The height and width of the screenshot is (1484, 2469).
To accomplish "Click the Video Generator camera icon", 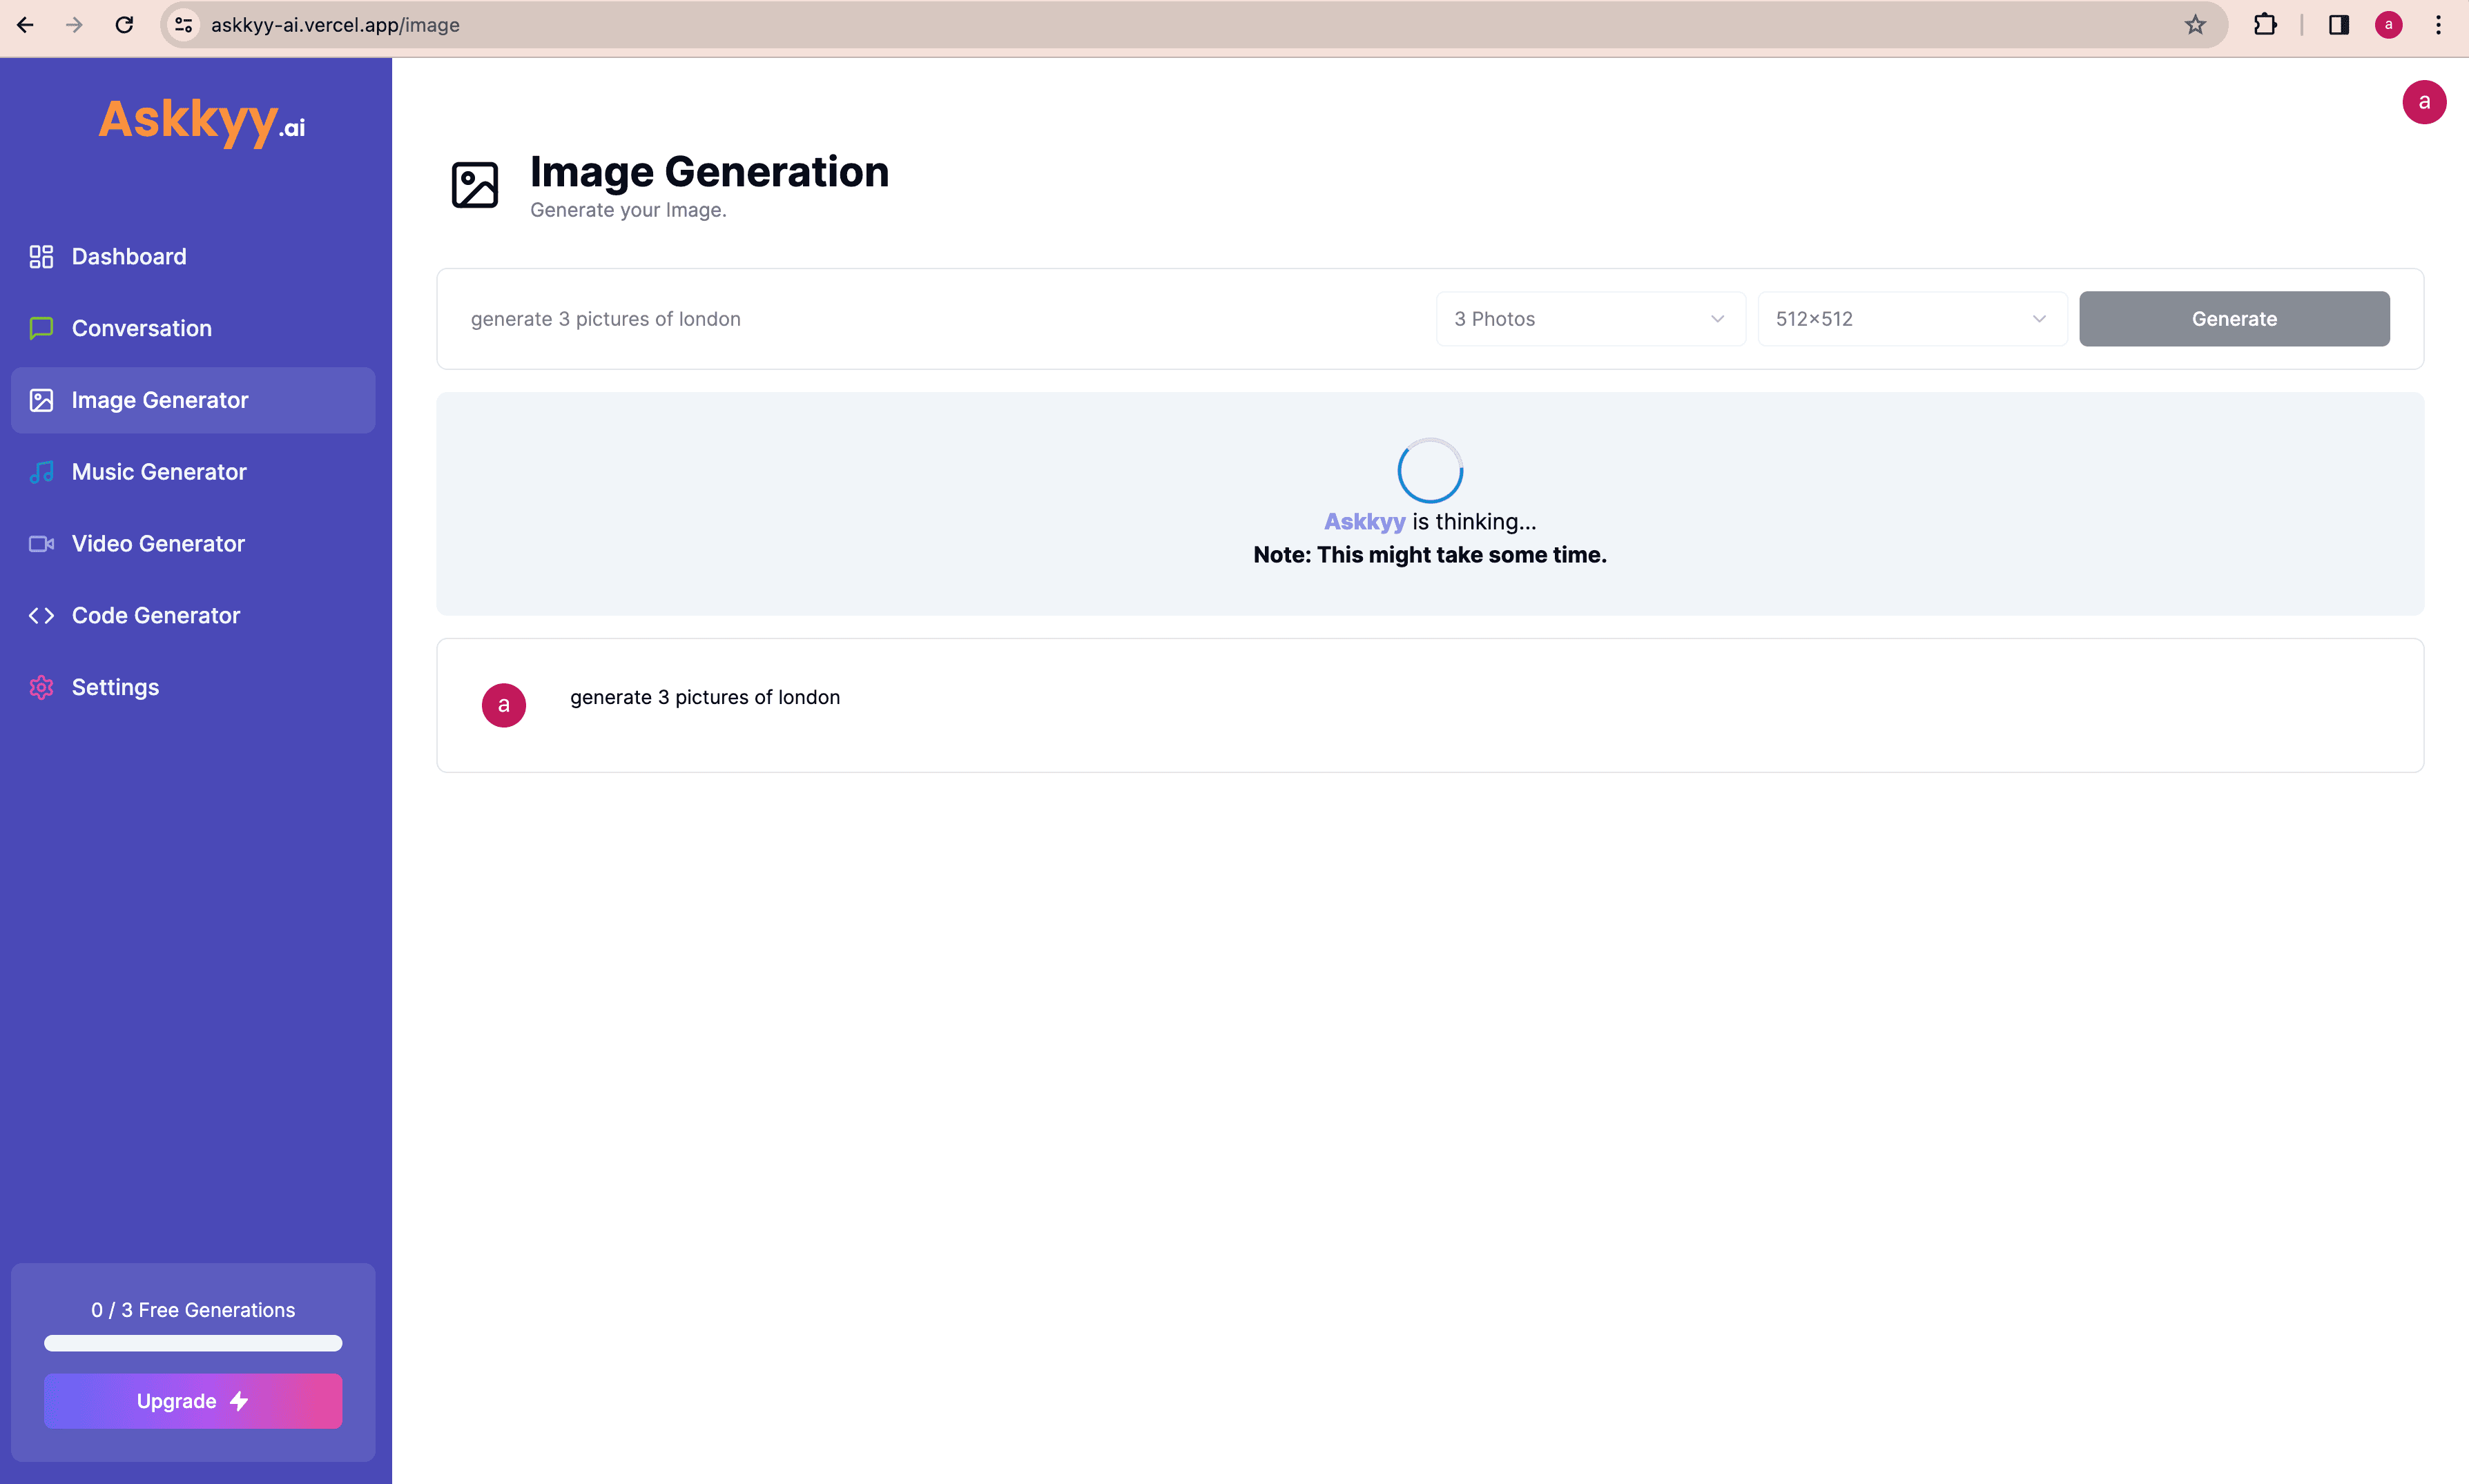I will coord(41,544).
